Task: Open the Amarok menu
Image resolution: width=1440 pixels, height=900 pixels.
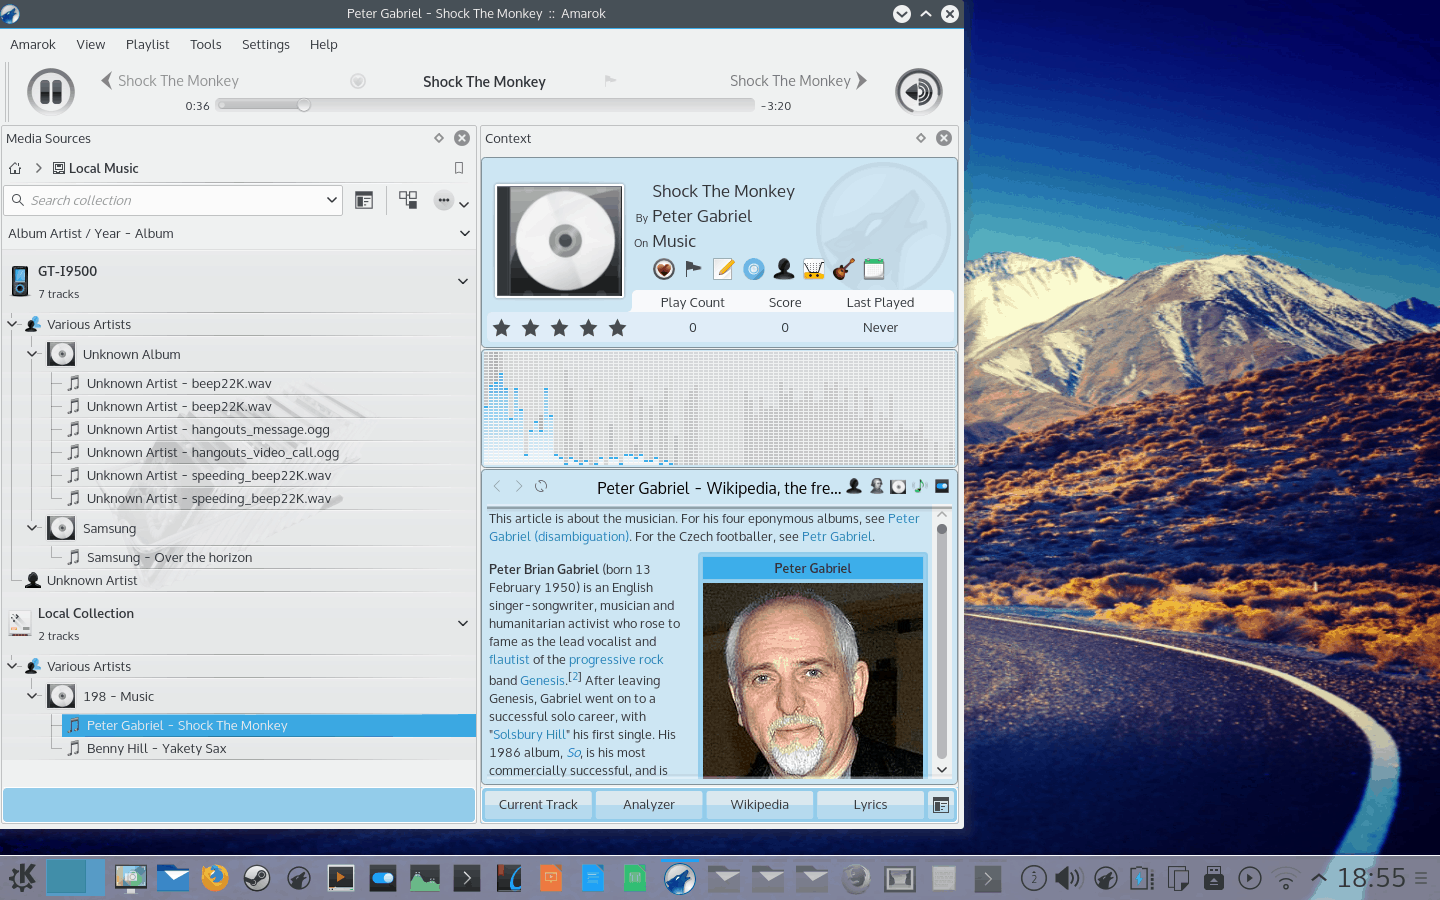Action: pos(33,44)
